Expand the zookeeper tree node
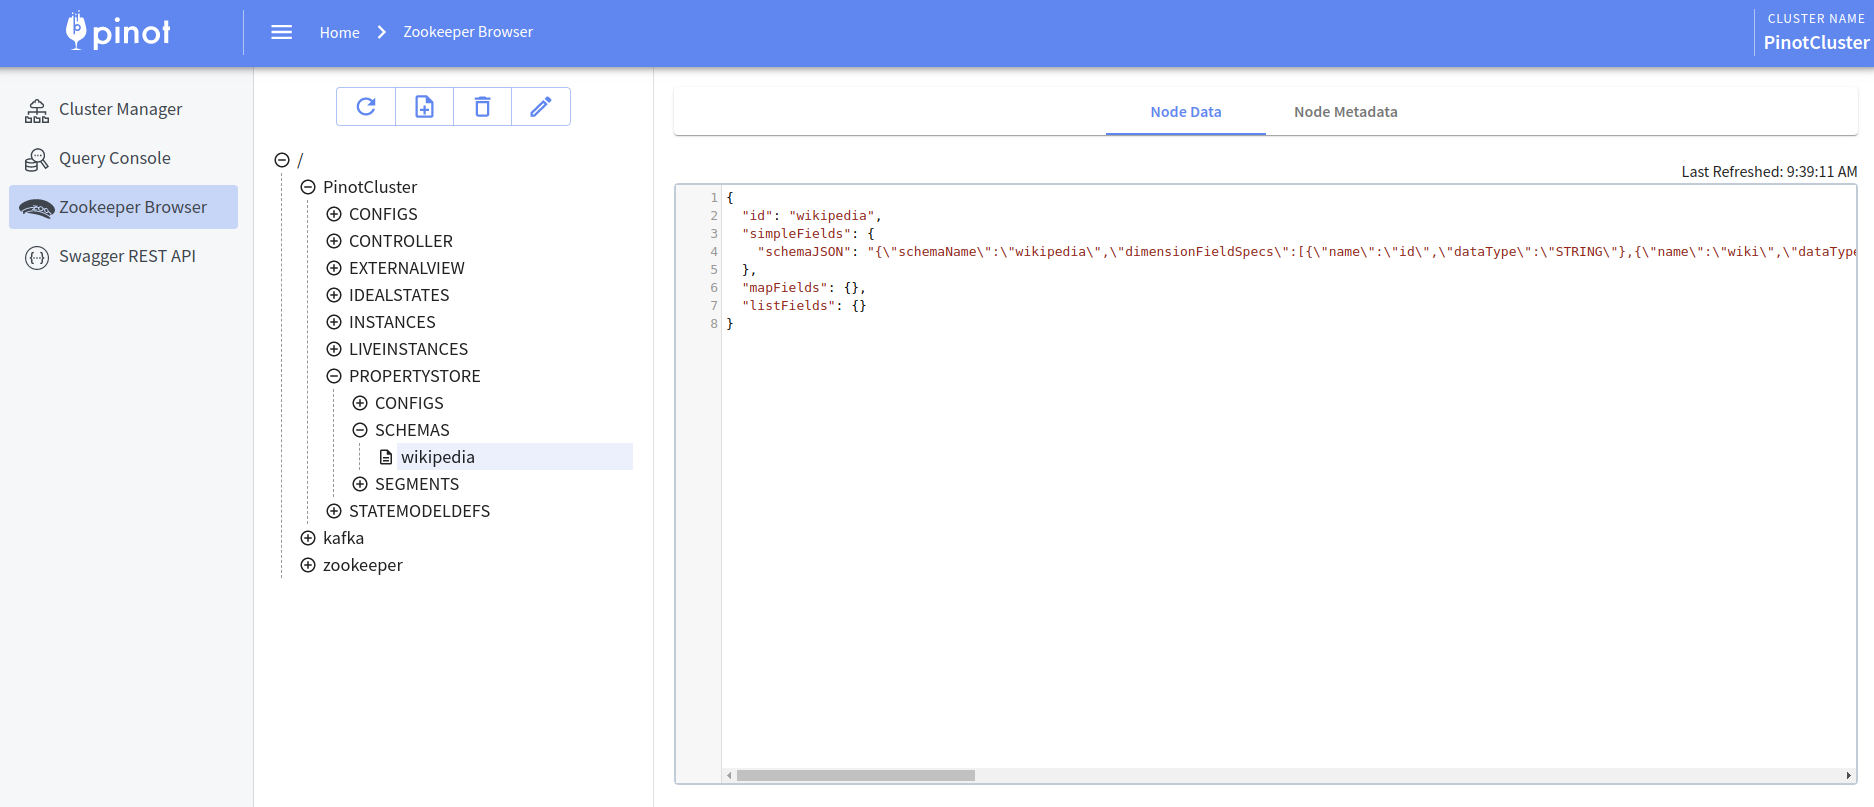 [x=308, y=565]
